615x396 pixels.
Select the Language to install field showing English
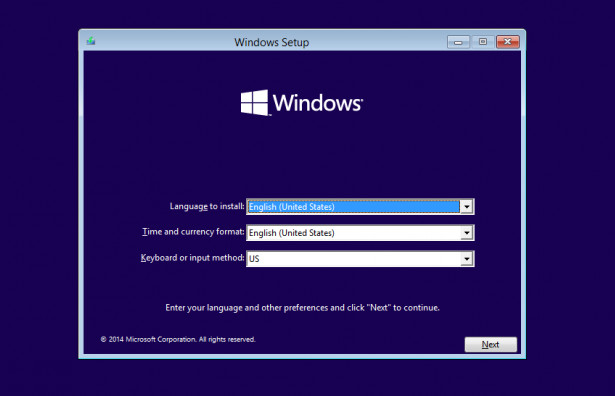[360, 207]
